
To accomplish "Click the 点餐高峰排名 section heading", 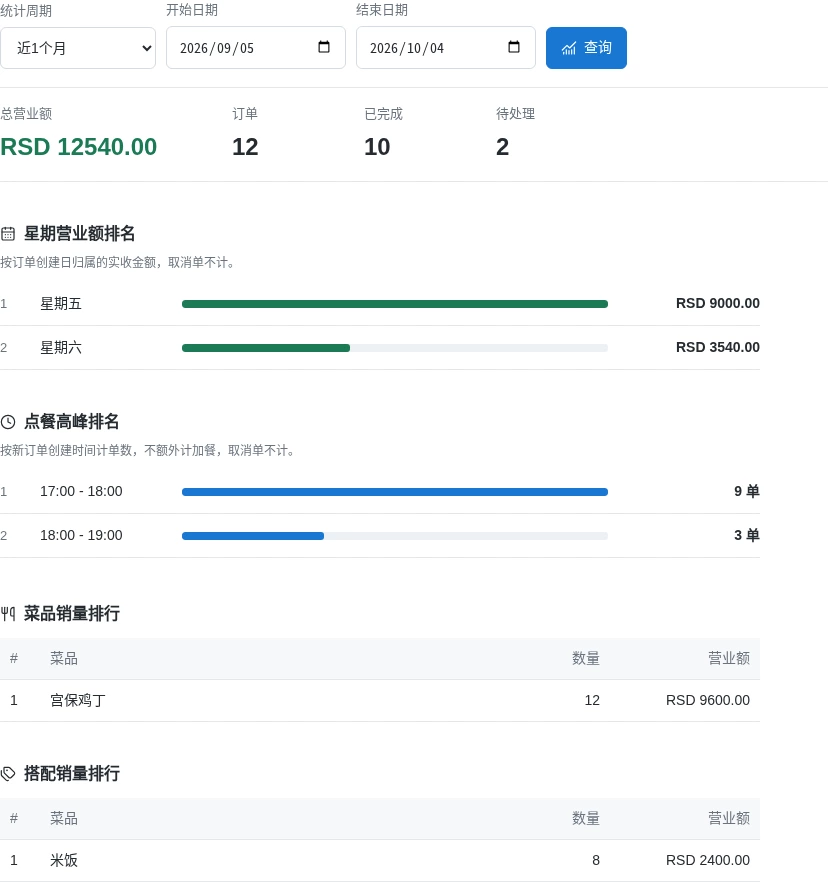I will (x=71, y=421).
